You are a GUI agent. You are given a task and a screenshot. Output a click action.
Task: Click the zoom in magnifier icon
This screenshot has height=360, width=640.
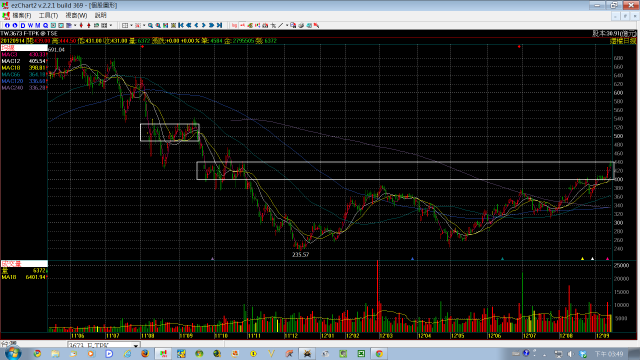[150, 25]
